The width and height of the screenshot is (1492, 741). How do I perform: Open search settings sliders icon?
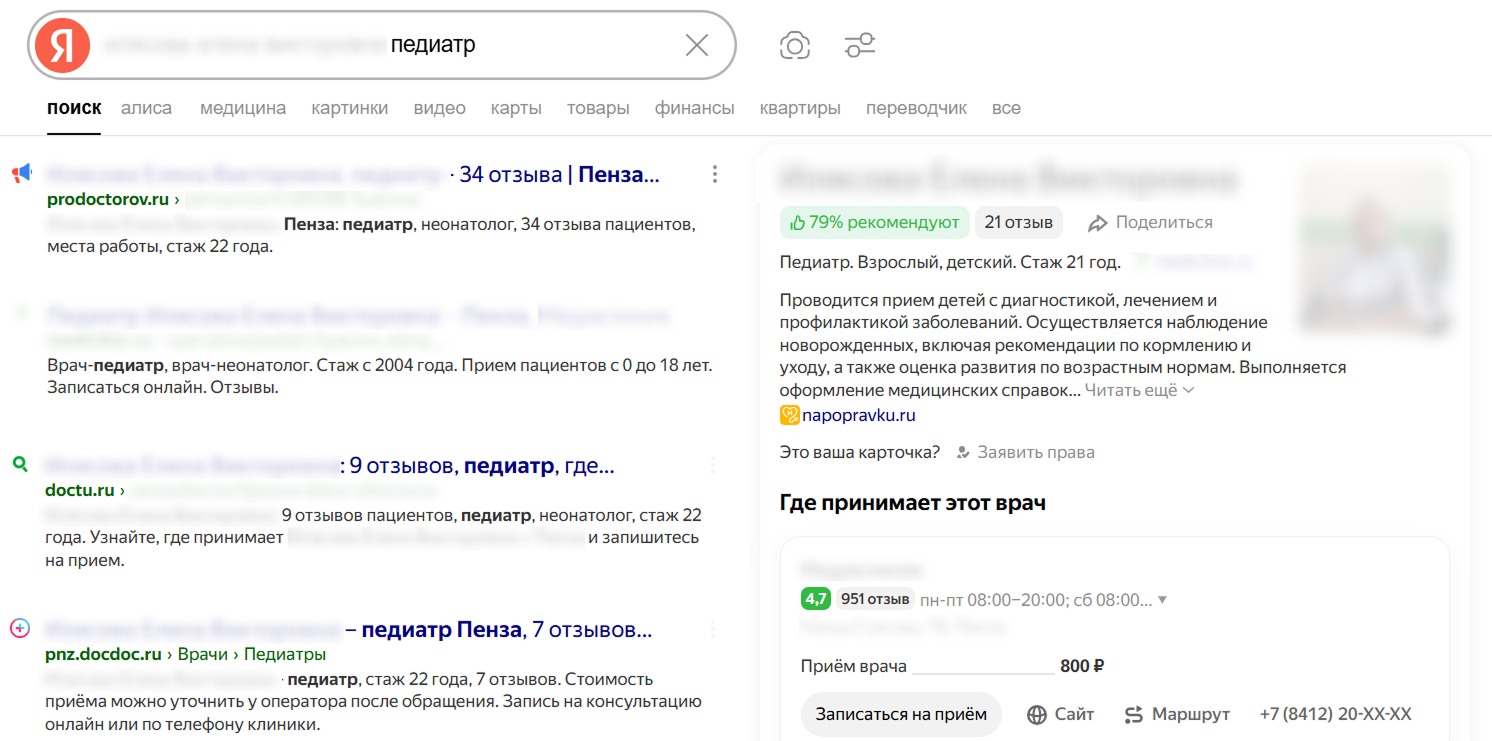tap(860, 45)
